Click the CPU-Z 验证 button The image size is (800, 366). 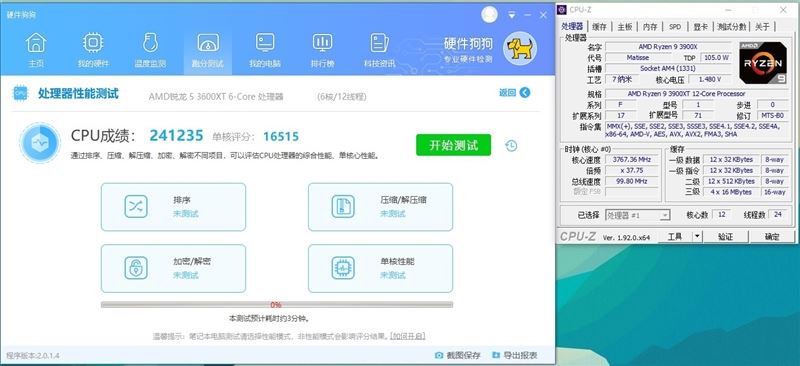tap(725, 237)
